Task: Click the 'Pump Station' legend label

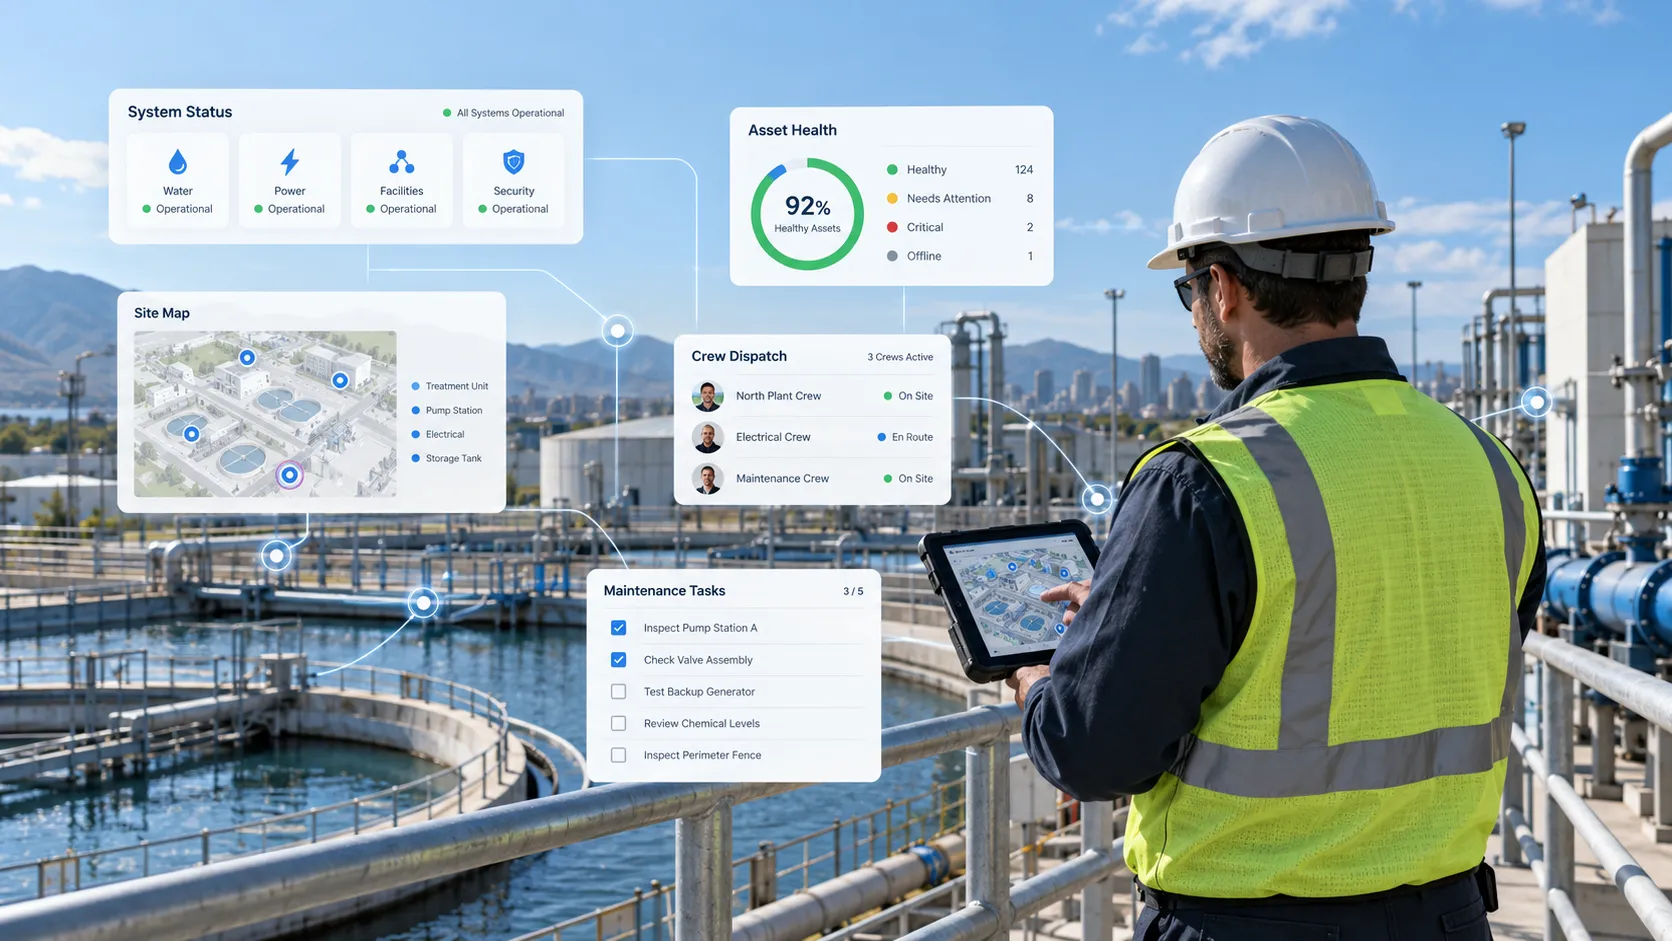Action: pyautogui.click(x=454, y=410)
